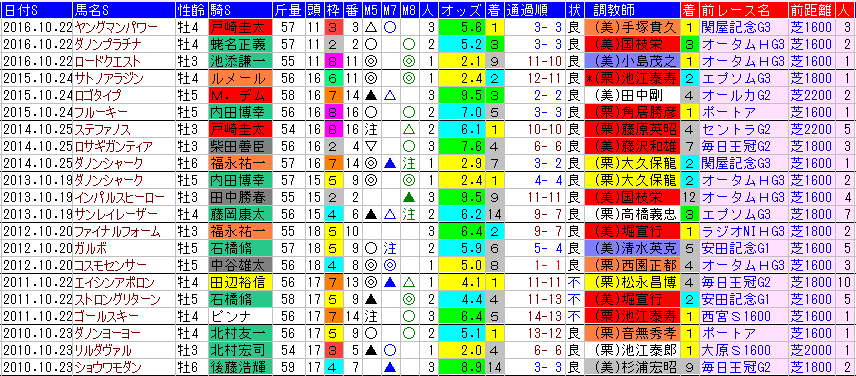
Task: Click the M7 column header
Action: click(x=390, y=10)
